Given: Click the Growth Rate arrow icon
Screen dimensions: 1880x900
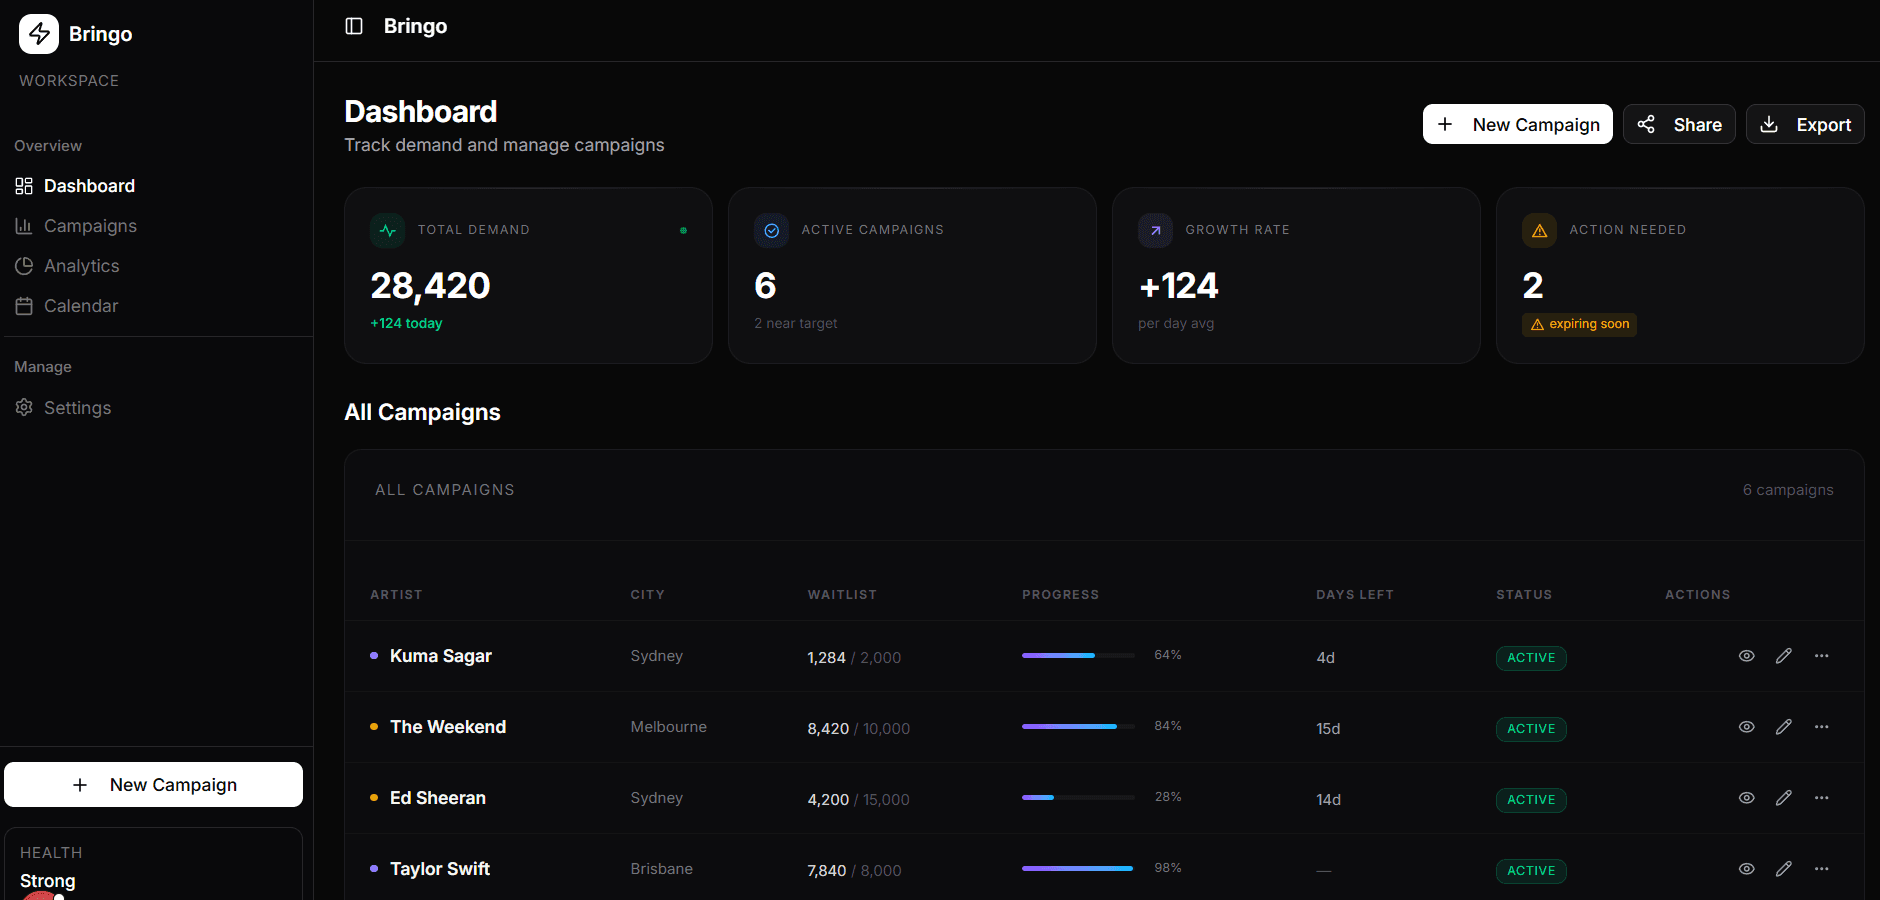Looking at the screenshot, I should (1155, 230).
